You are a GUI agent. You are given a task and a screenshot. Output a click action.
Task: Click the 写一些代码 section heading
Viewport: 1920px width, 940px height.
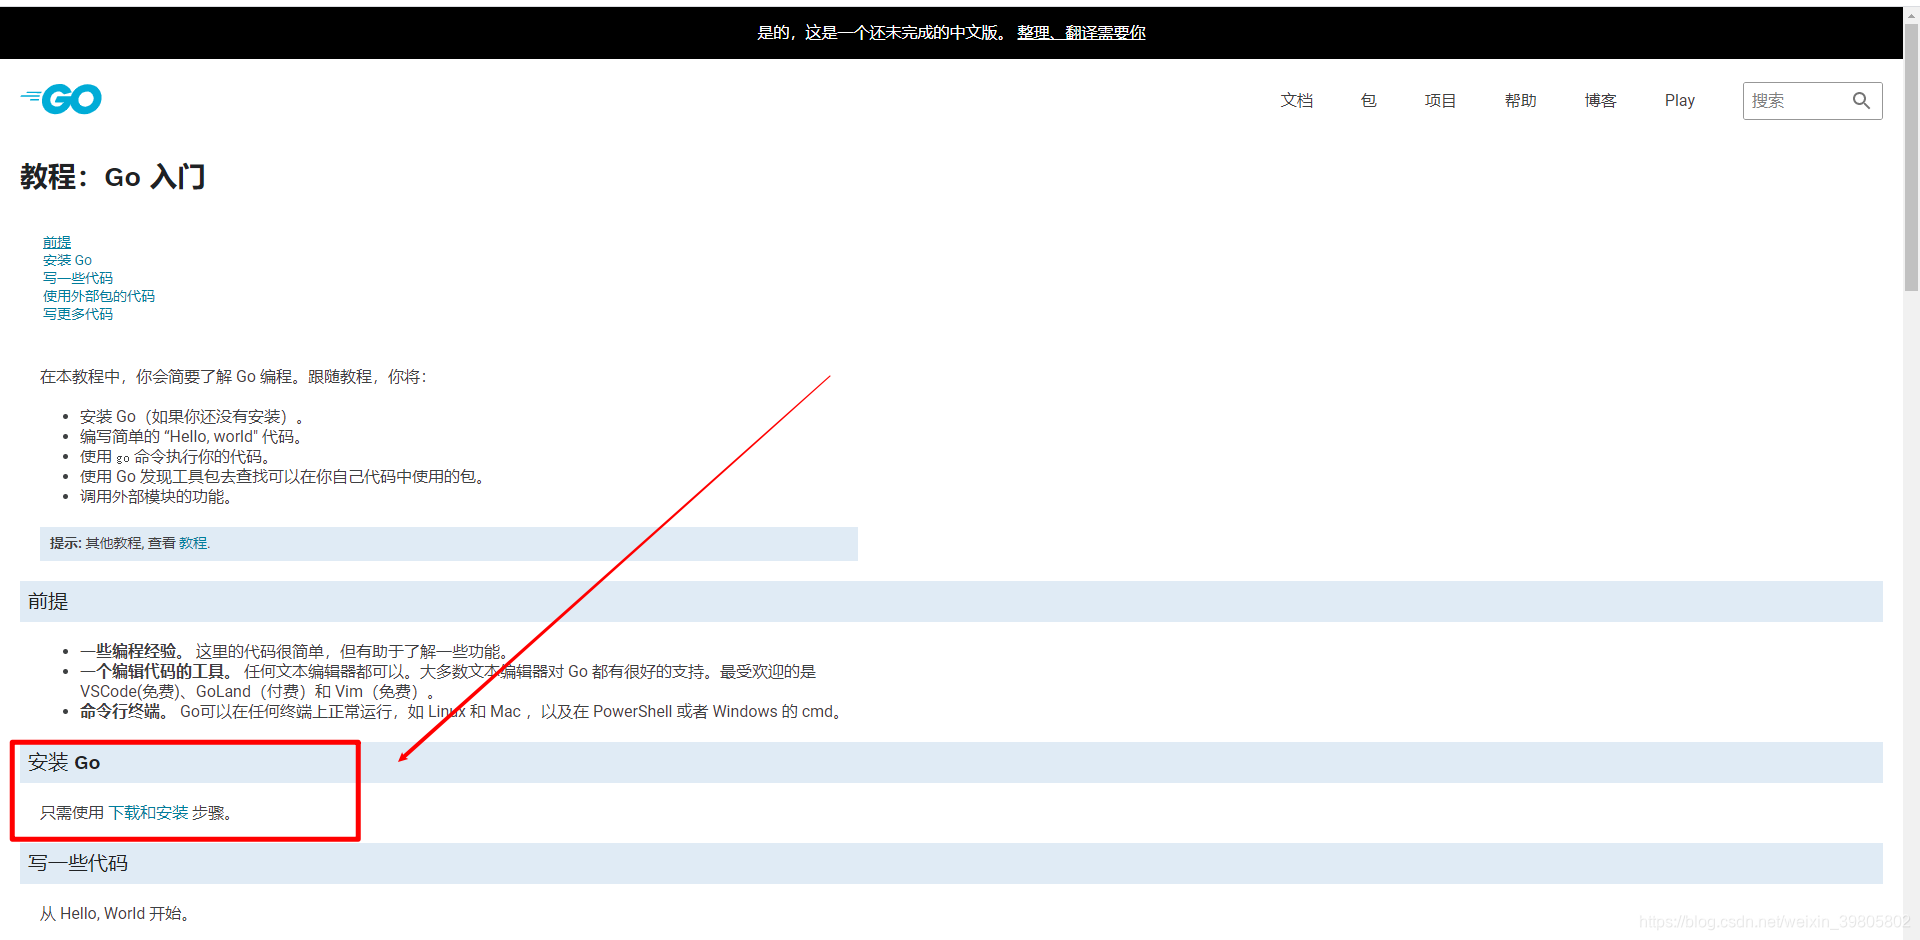click(78, 864)
